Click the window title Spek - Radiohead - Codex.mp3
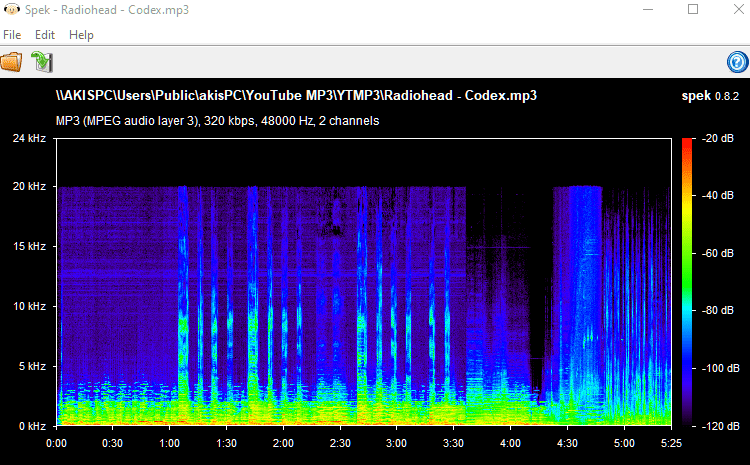Image resolution: width=750 pixels, height=465 pixels. point(107,10)
